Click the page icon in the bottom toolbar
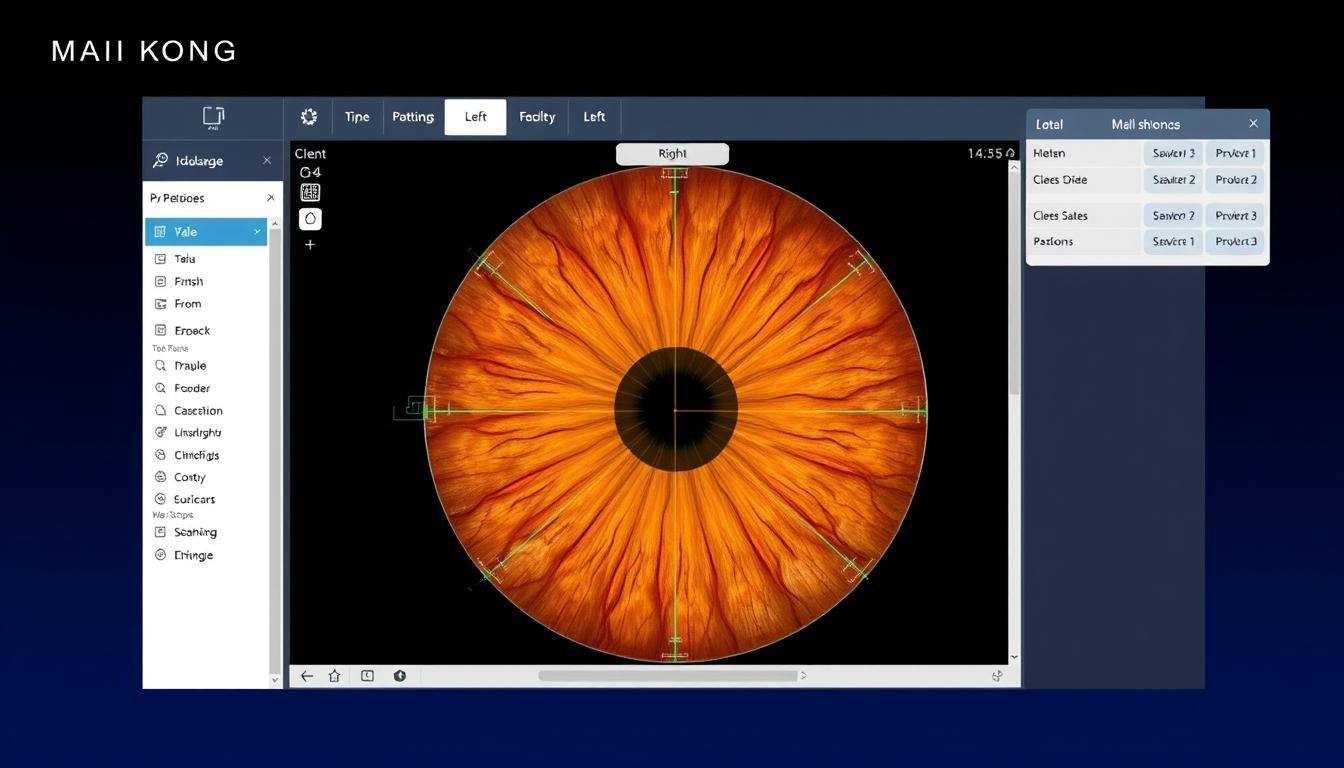 pyautogui.click(x=366, y=674)
